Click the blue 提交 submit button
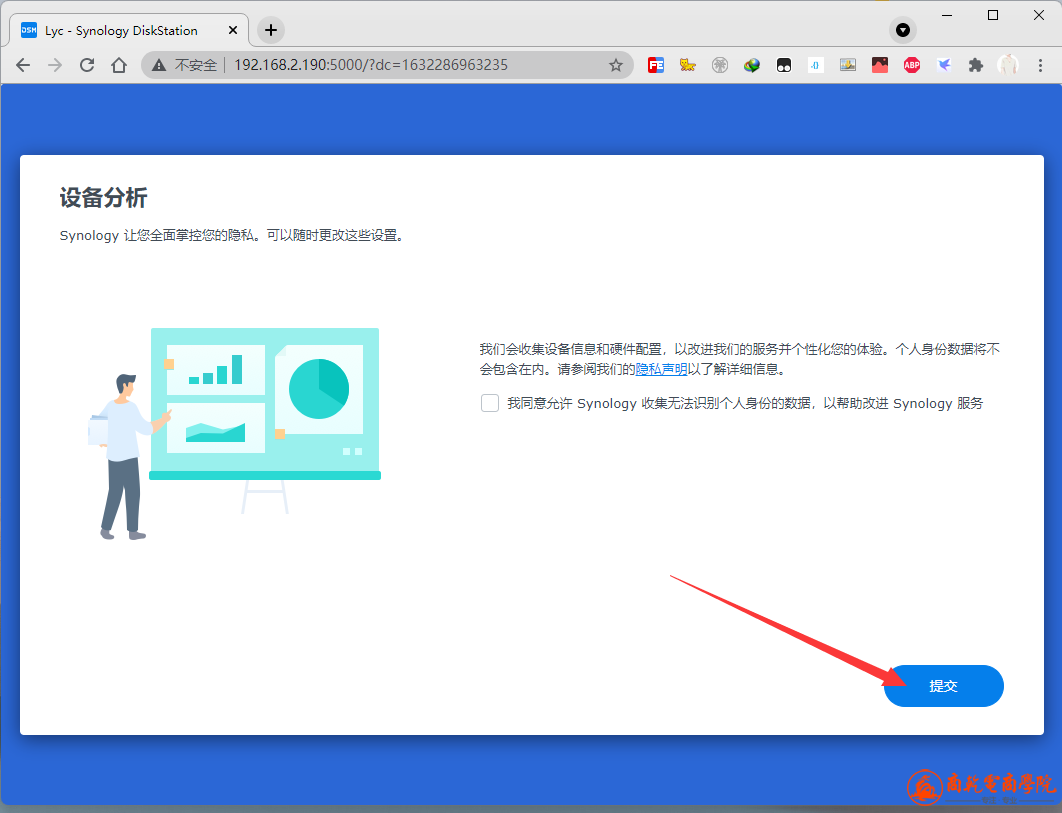1062x813 pixels. tap(943, 686)
